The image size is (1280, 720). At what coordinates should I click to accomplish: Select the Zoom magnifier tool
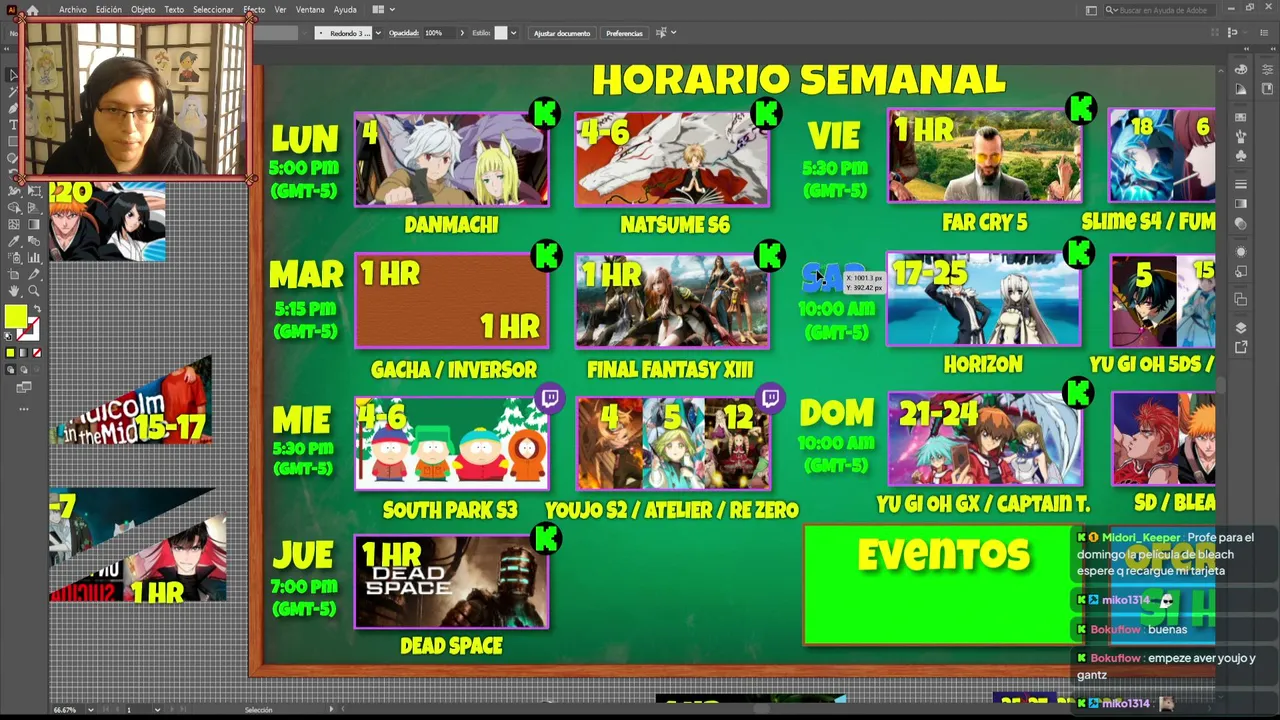(x=34, y=291)
